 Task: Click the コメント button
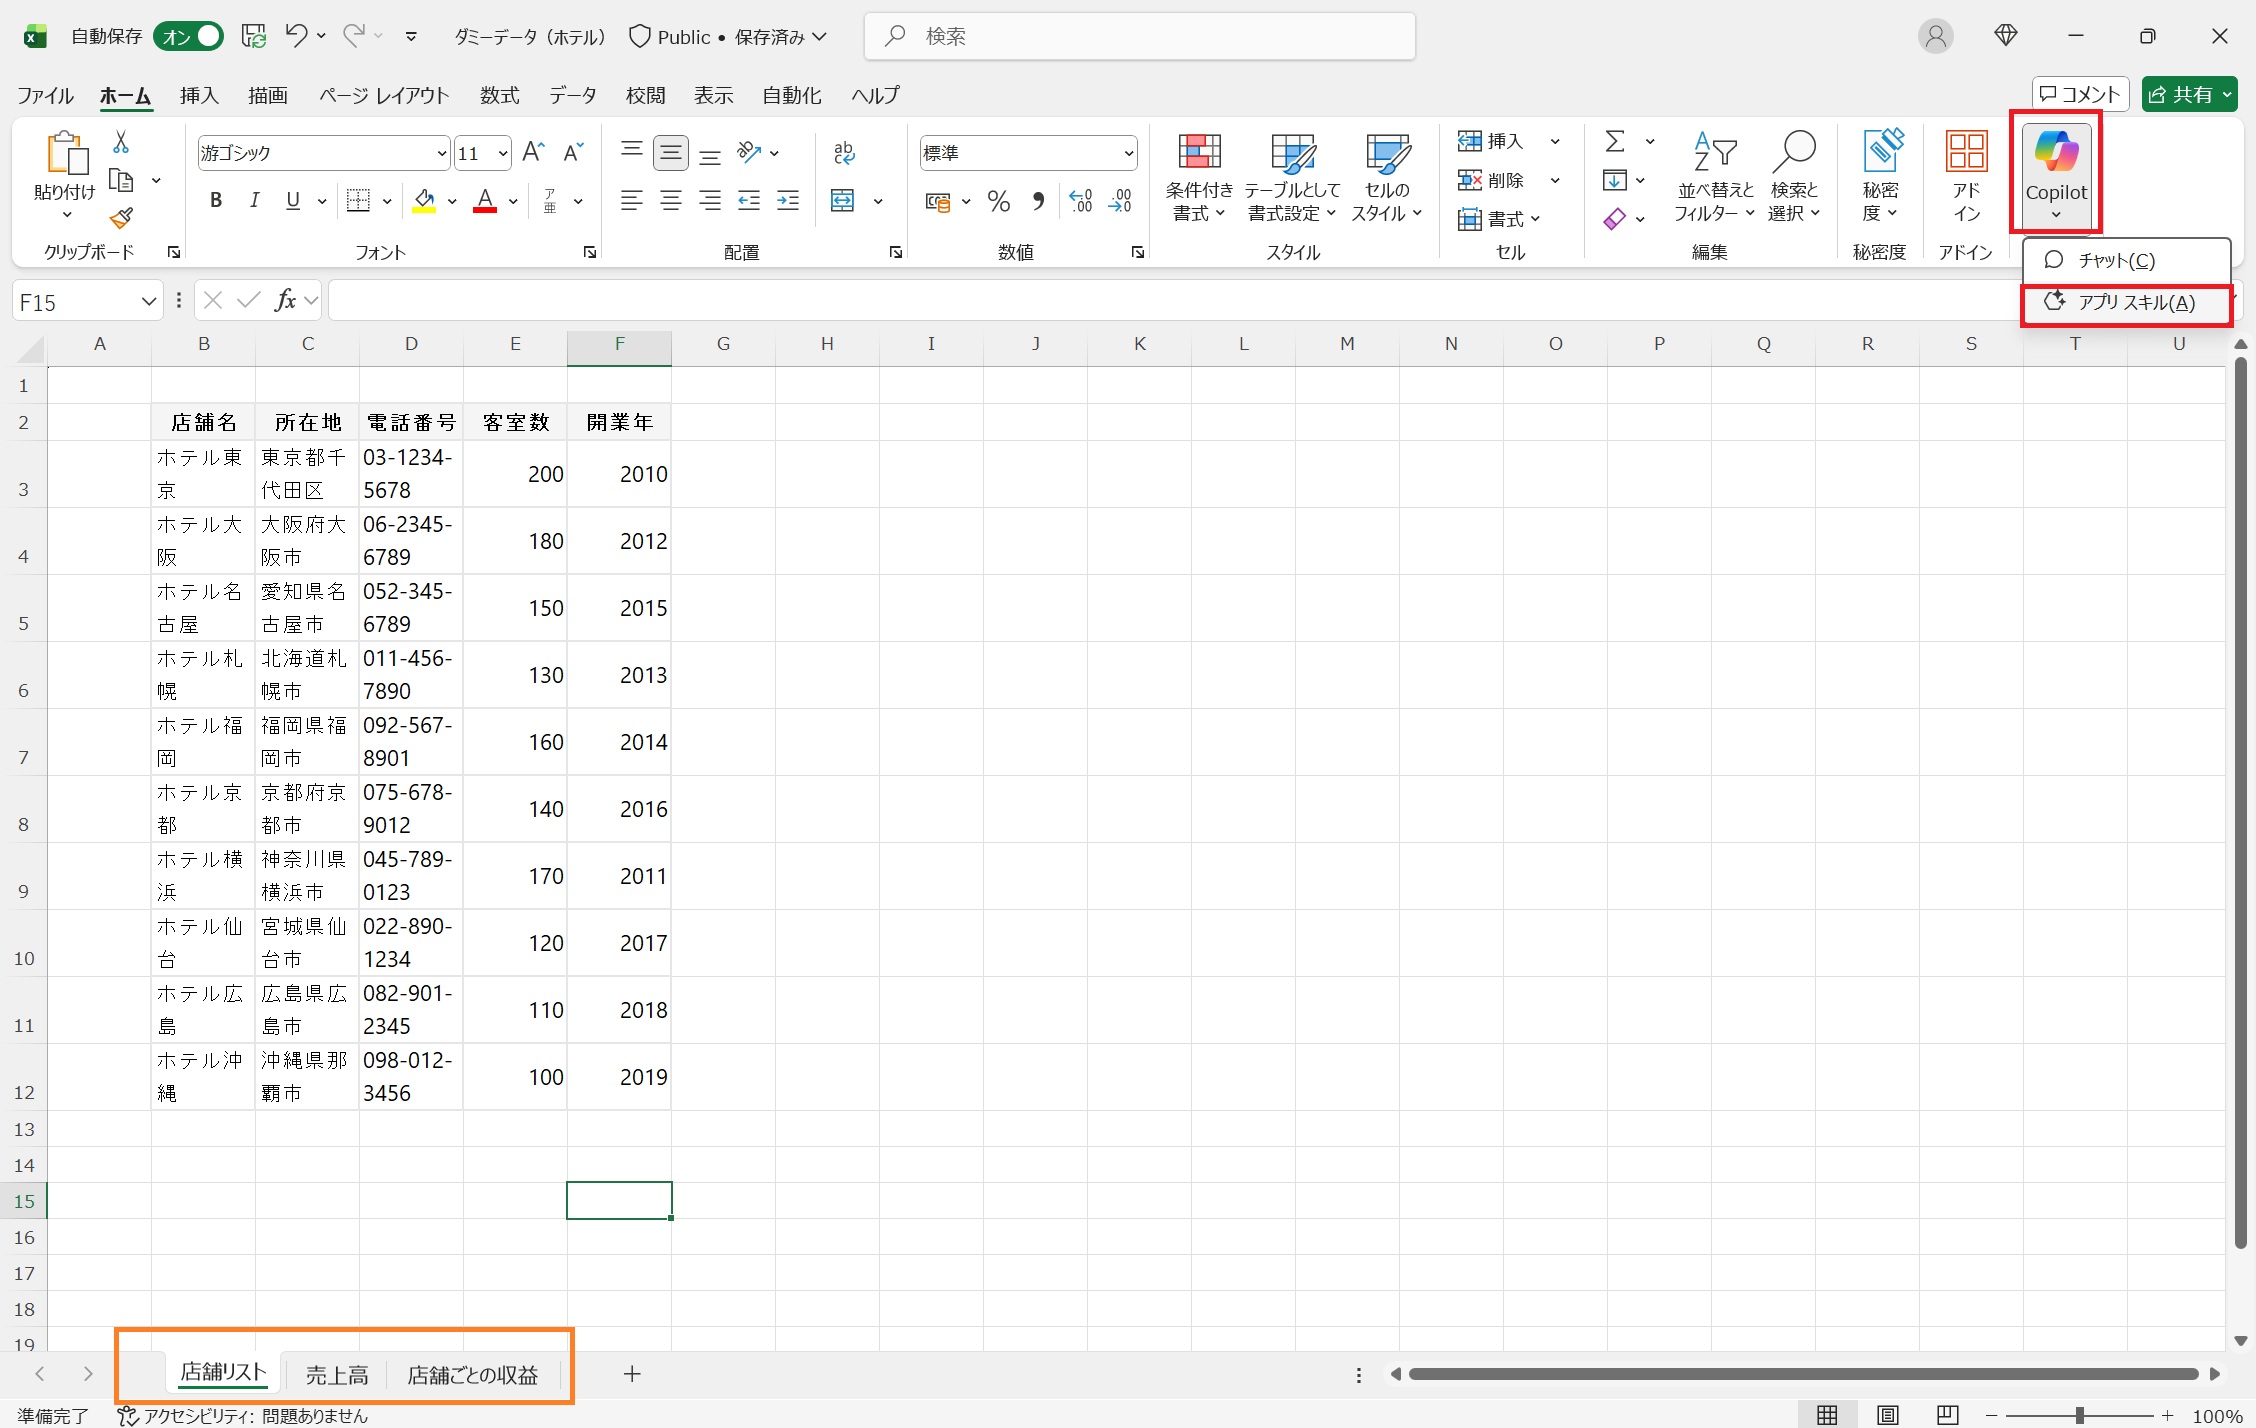point(2080,94)
